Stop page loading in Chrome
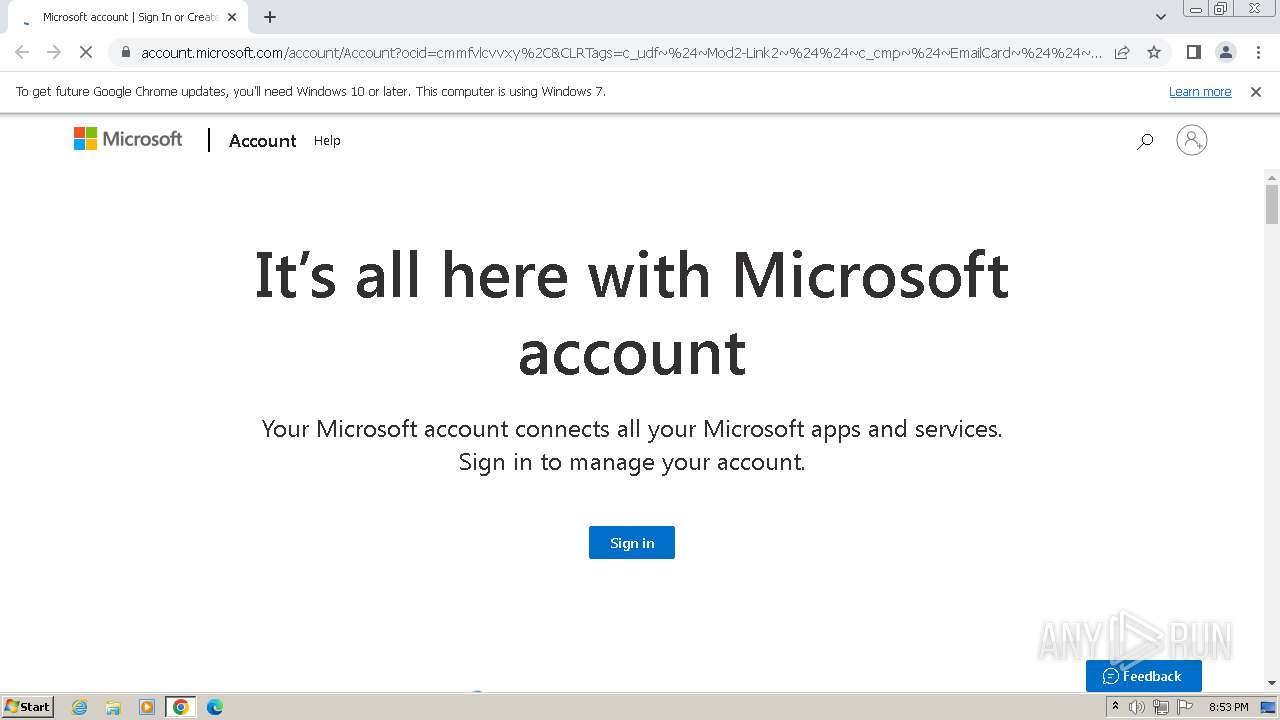This screenshot has width=1280, height=720. 86,52
